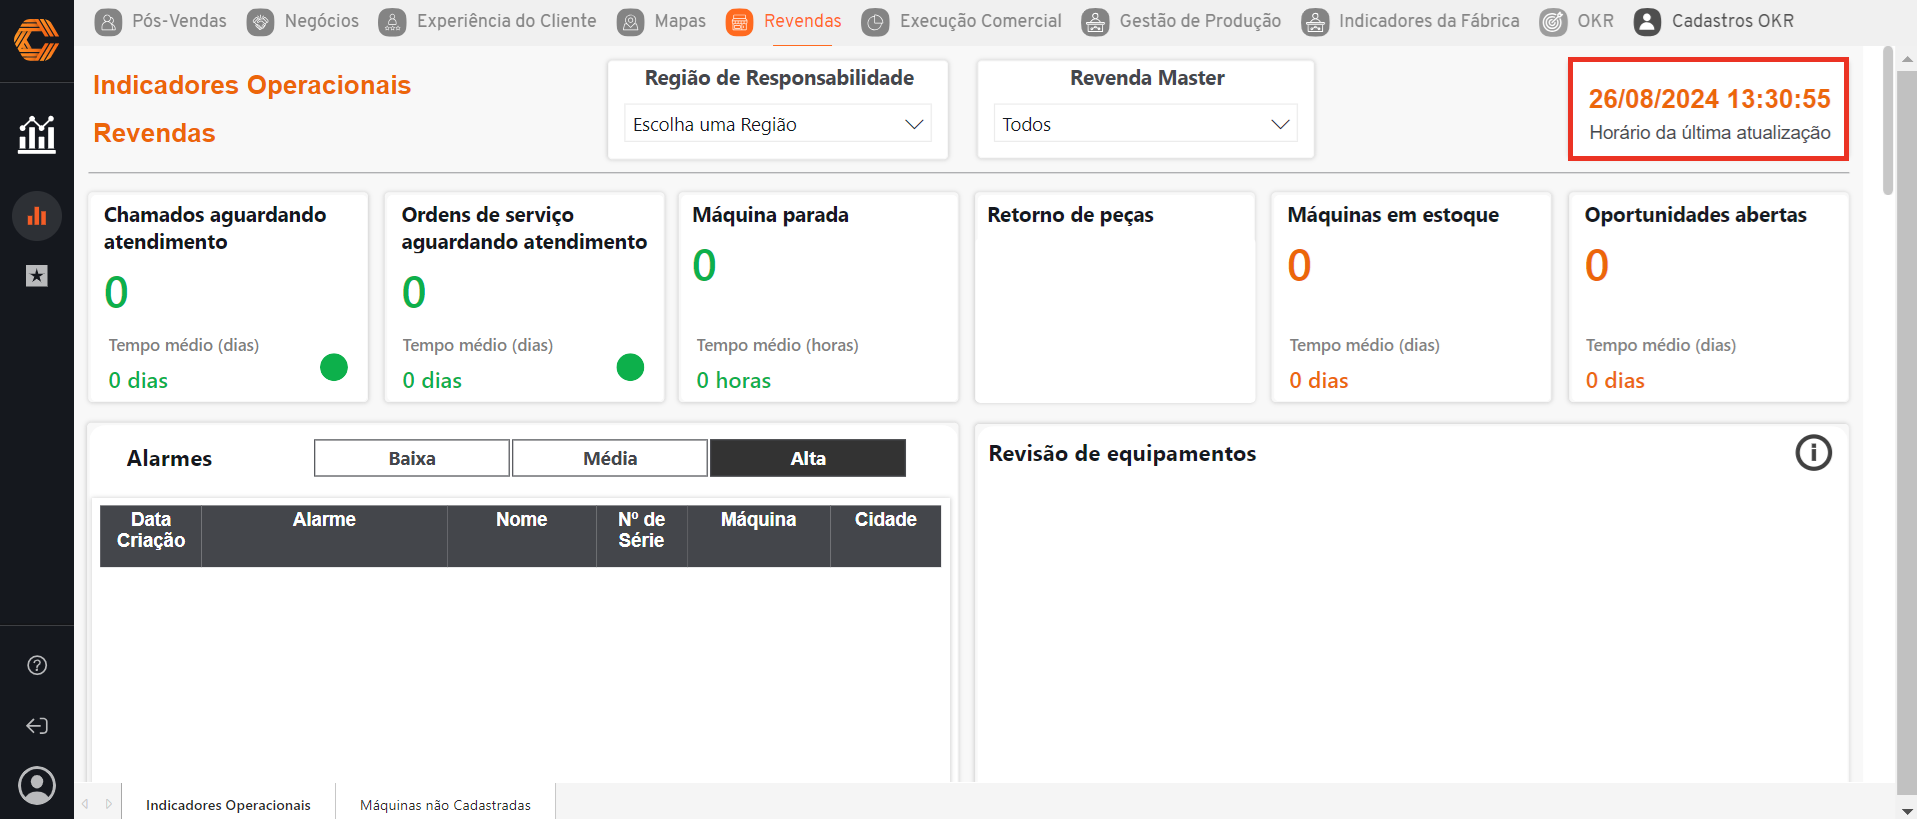Image resolution: width=1917 pixels, height=820 pixels.
Task: Click the Gestão de Produção icon
Action: (x=1095, y=22)
